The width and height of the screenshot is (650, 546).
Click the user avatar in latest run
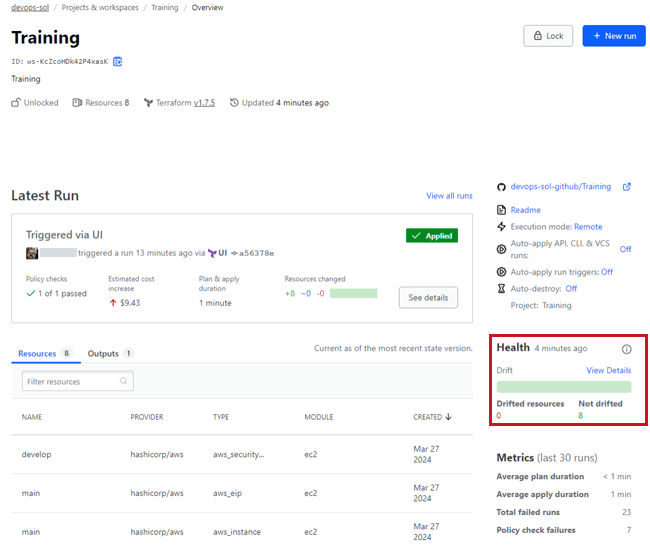click(32, 253)
